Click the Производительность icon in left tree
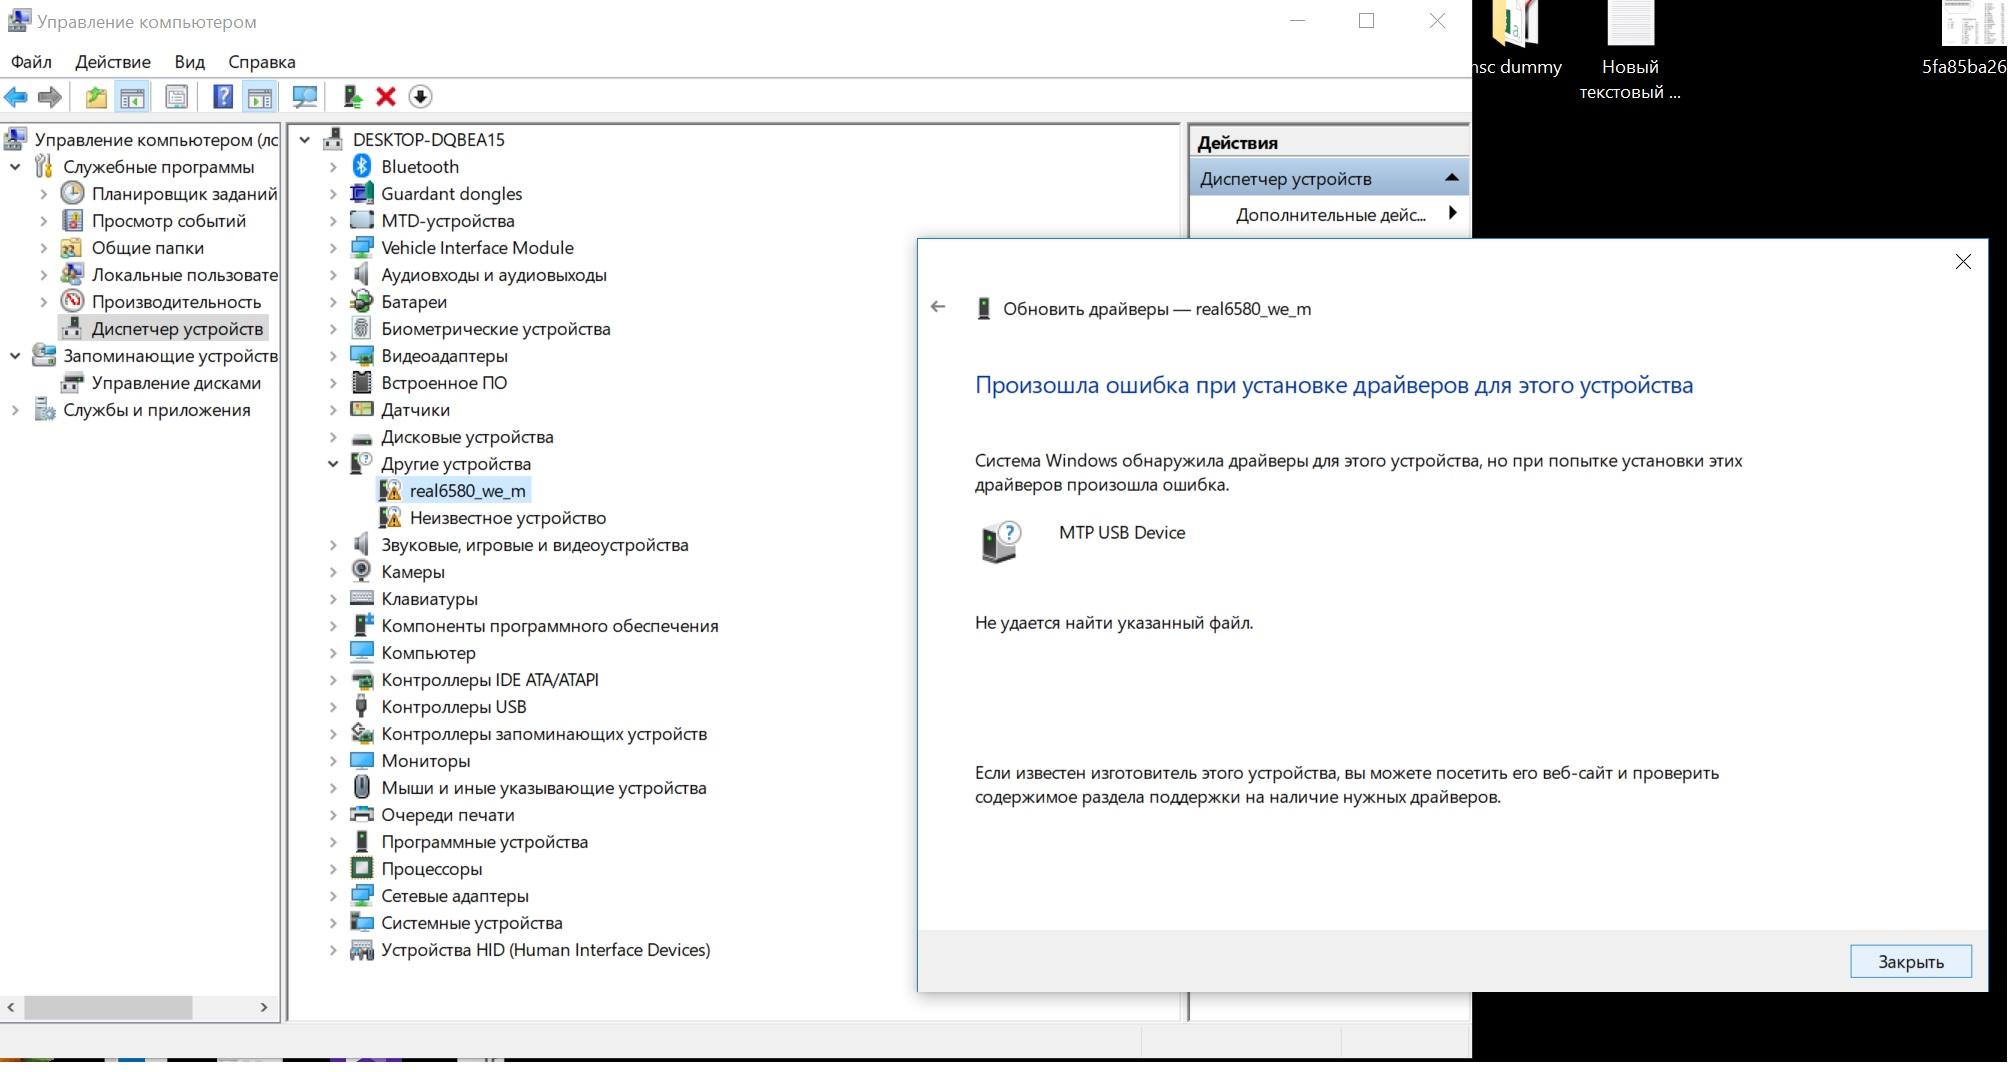Viewport: 2008px width, 1072px height. tap(72, 301)
